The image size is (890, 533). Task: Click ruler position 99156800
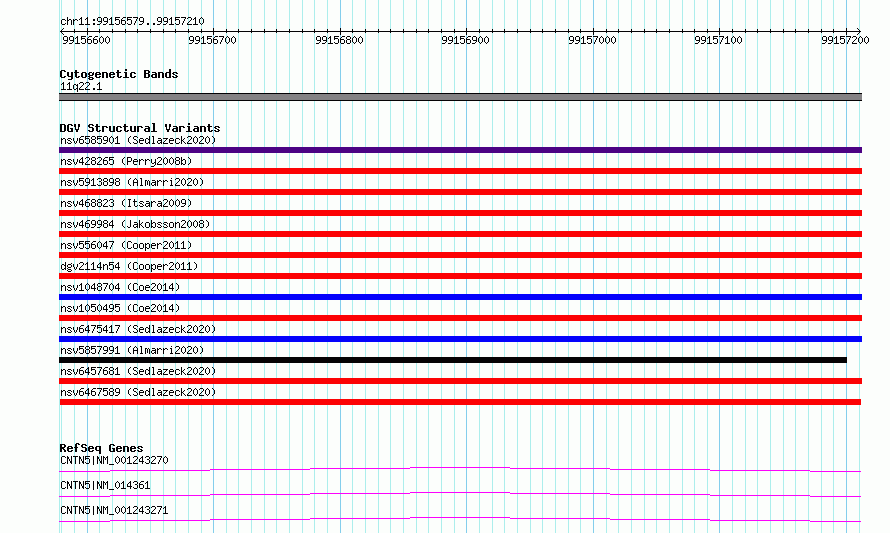pos(339,40)
